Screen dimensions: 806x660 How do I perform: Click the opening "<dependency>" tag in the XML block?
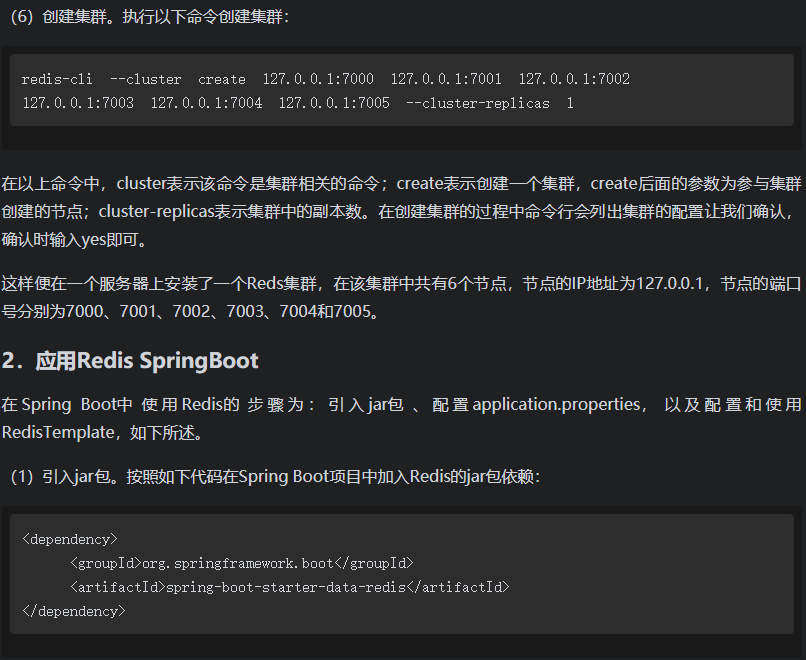[x=70, y=539]
